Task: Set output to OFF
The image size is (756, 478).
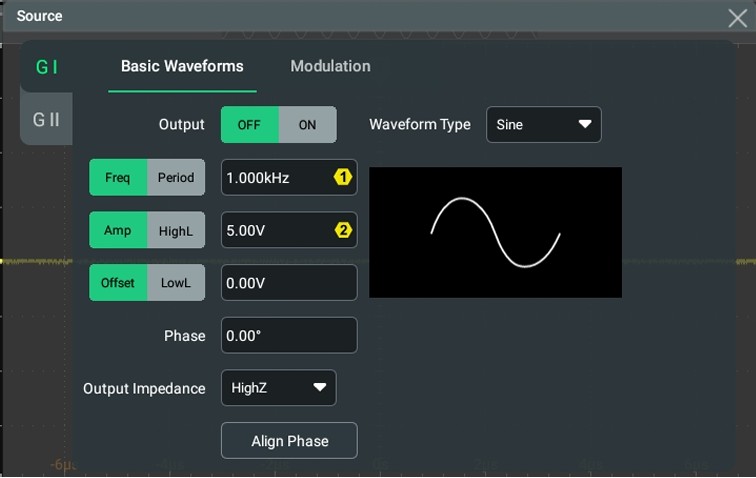Action: coord(250,125)
